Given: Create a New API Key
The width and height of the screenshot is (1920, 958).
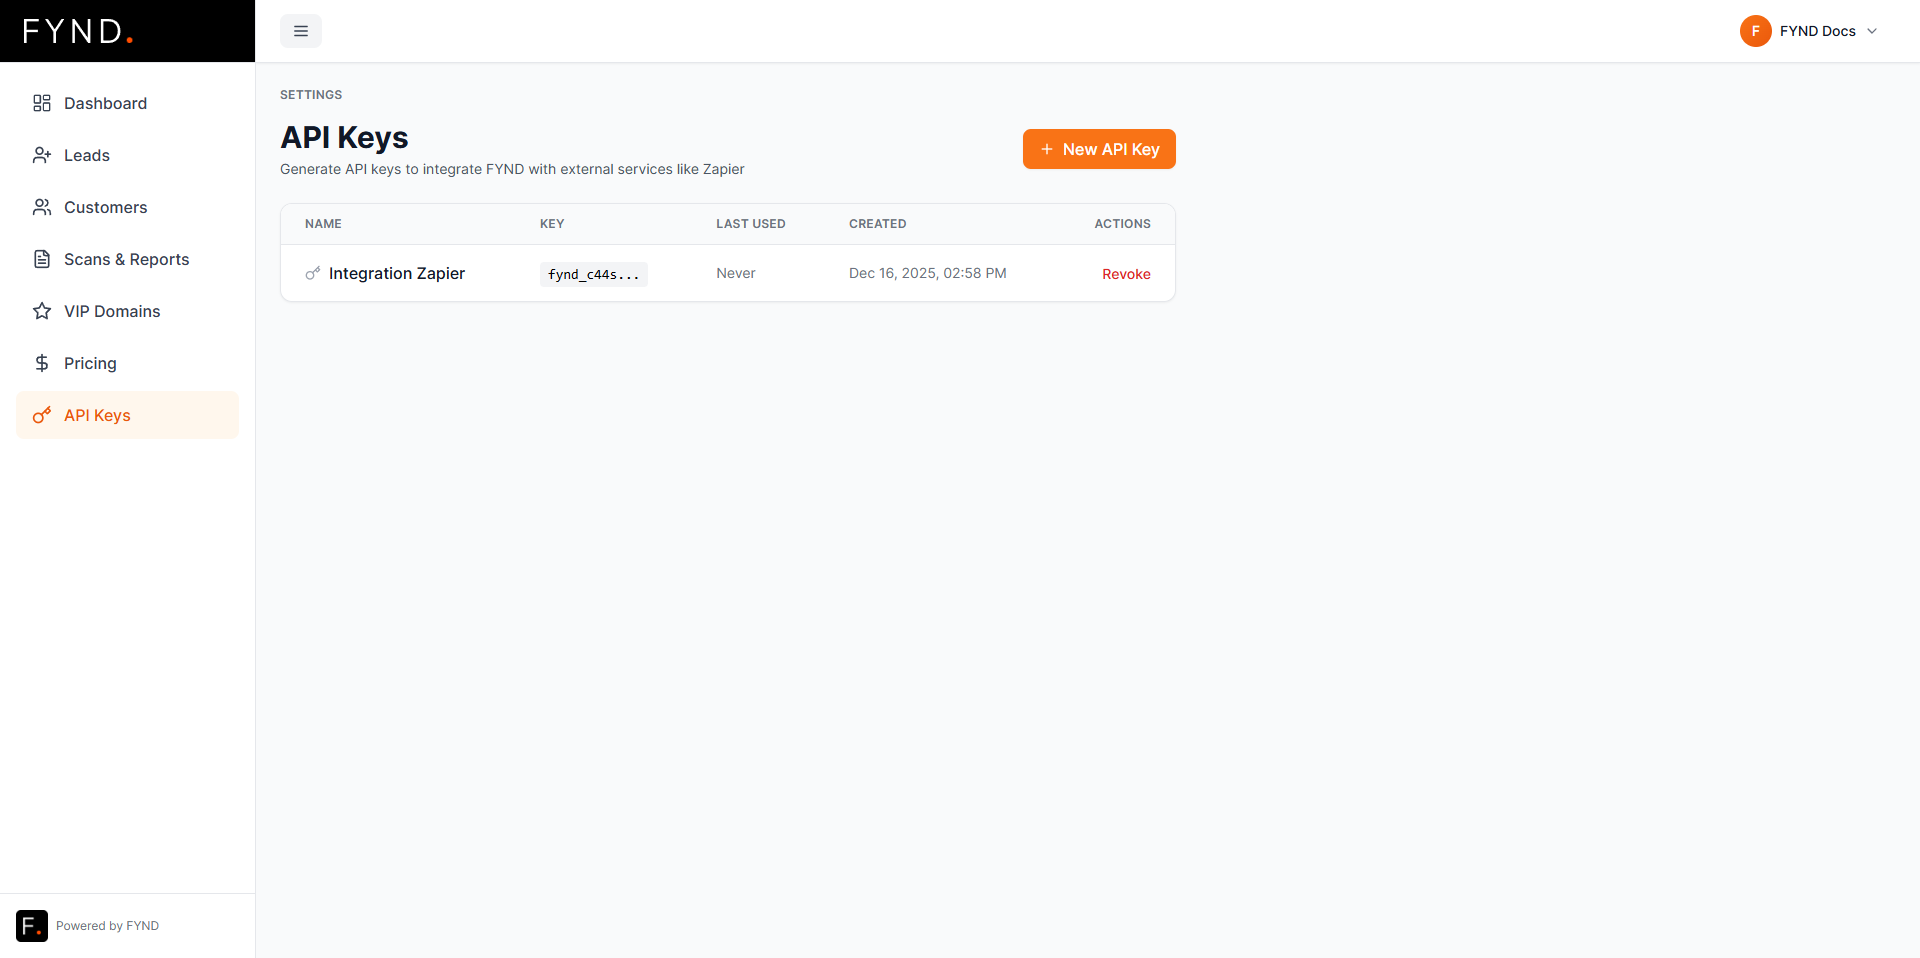Looking at the screenshot, I should [1099, 149].
